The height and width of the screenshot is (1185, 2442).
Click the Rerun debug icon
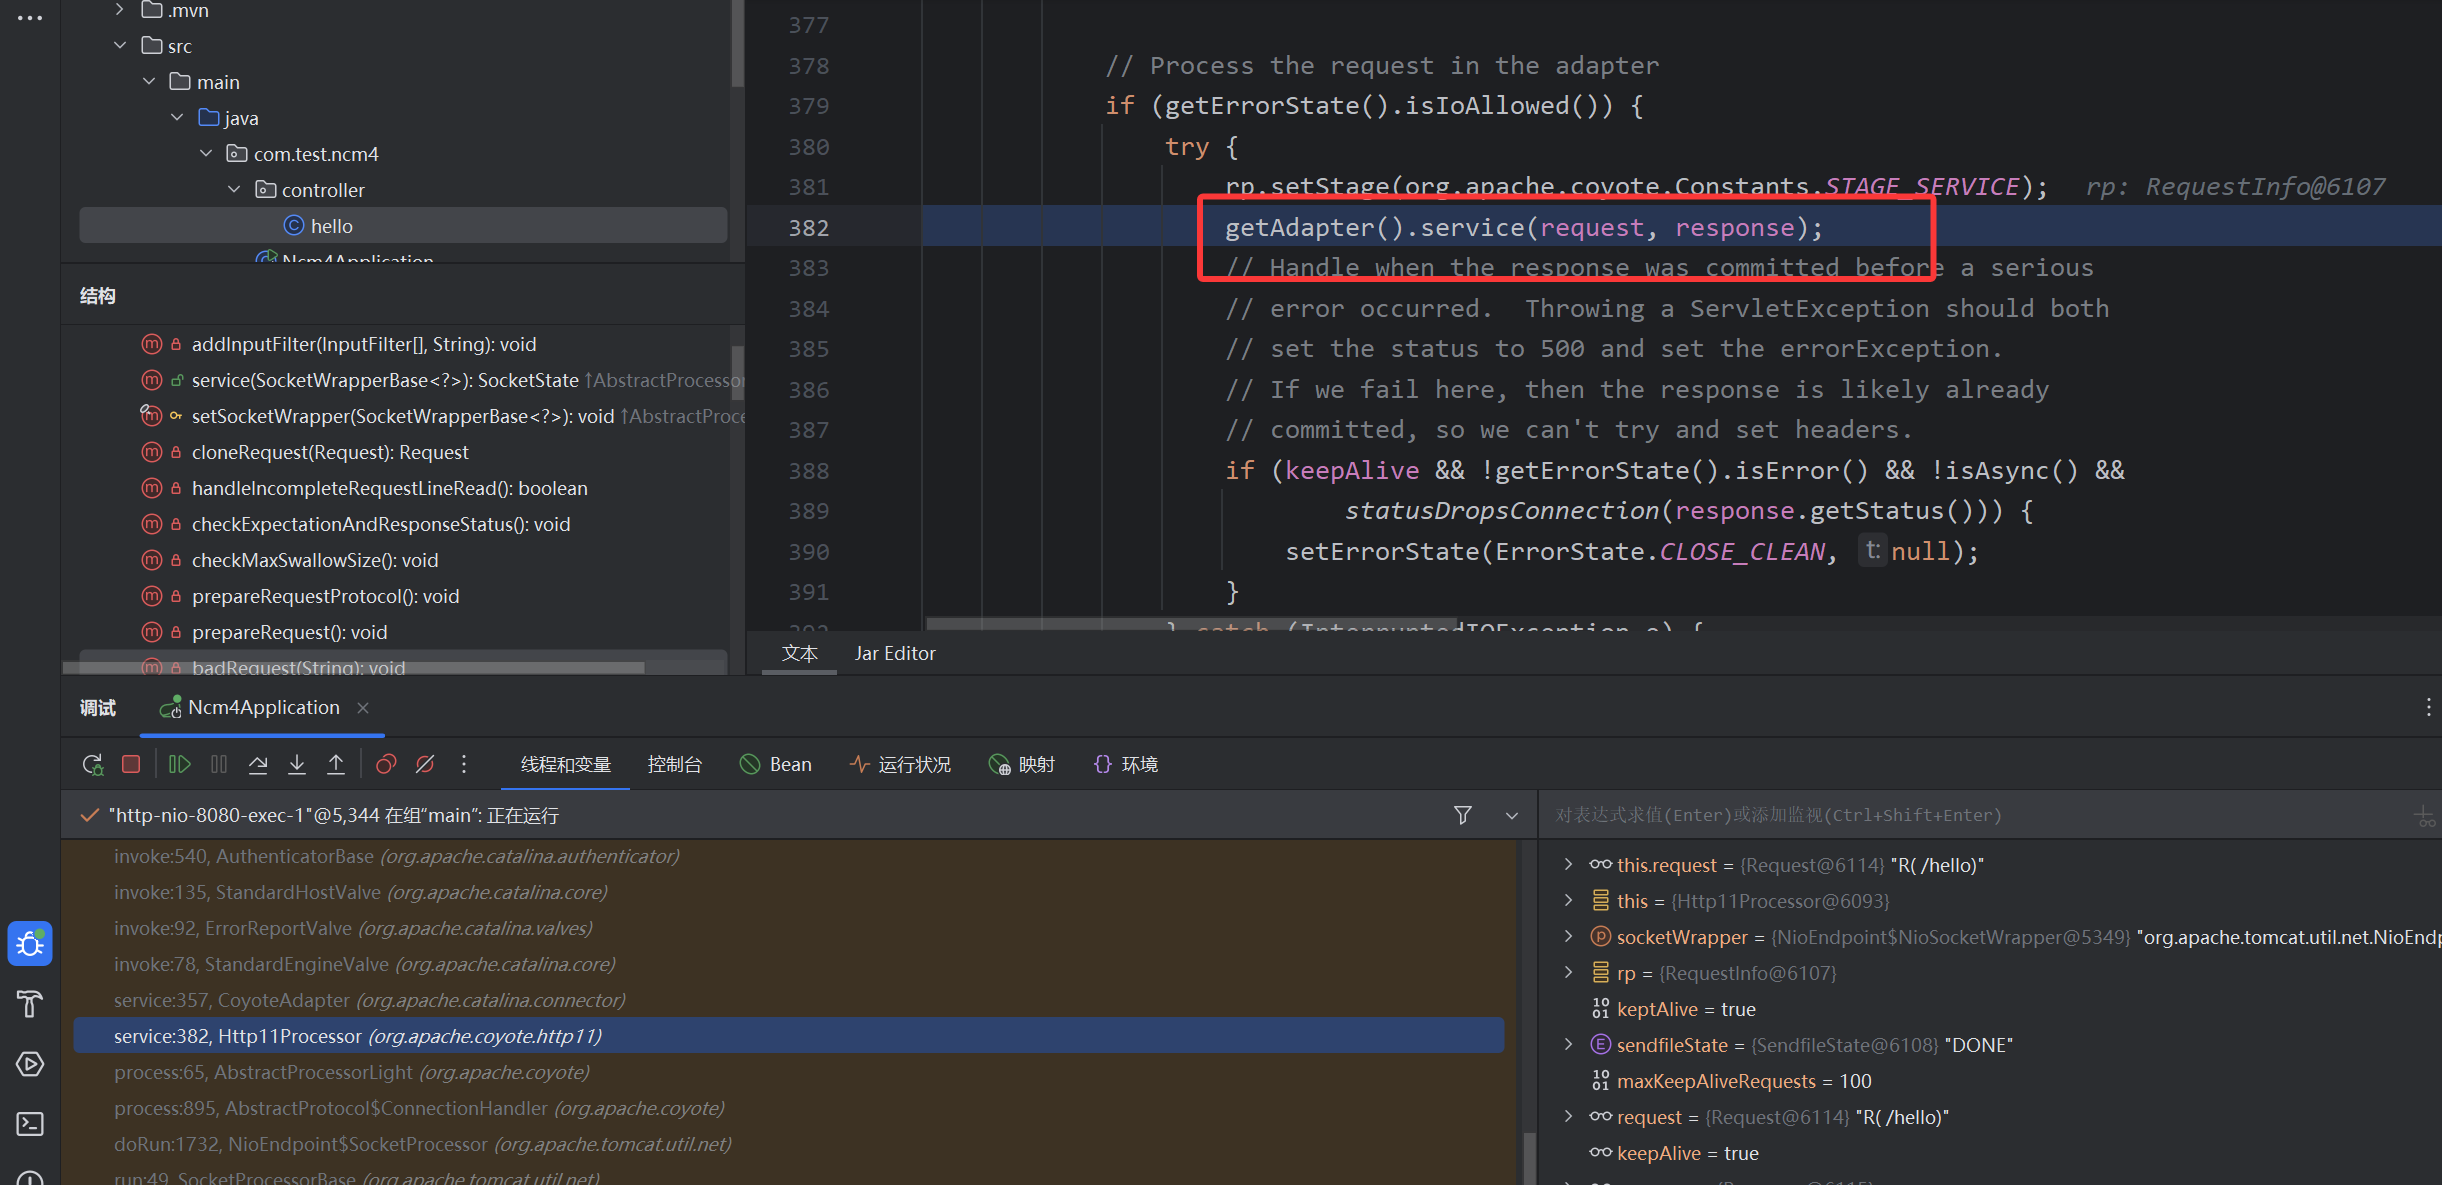click(x=92, y=765)
